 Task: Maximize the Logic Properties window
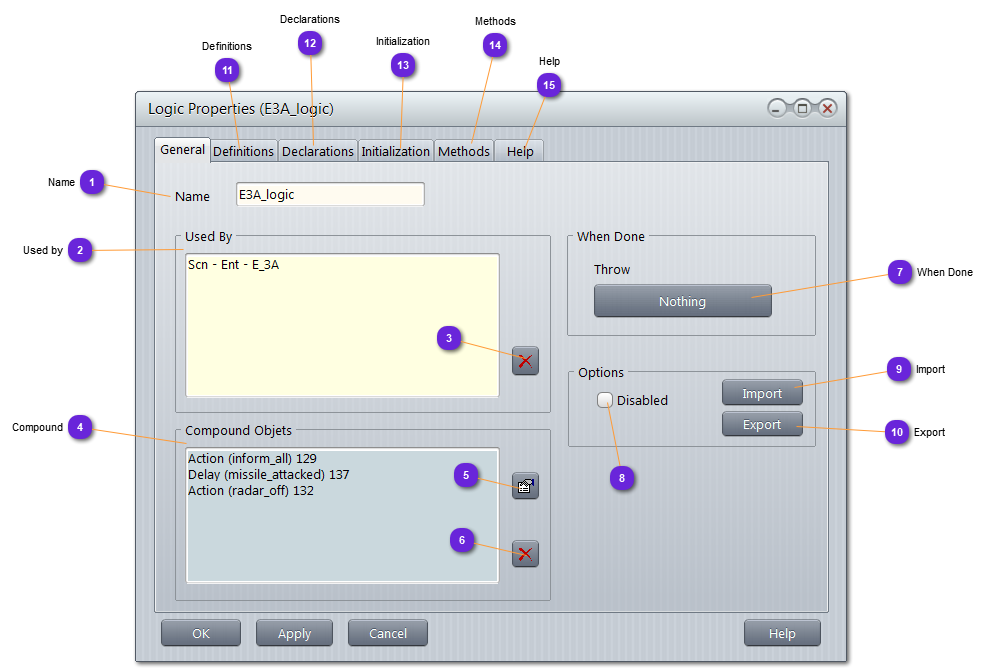[802, 108]
